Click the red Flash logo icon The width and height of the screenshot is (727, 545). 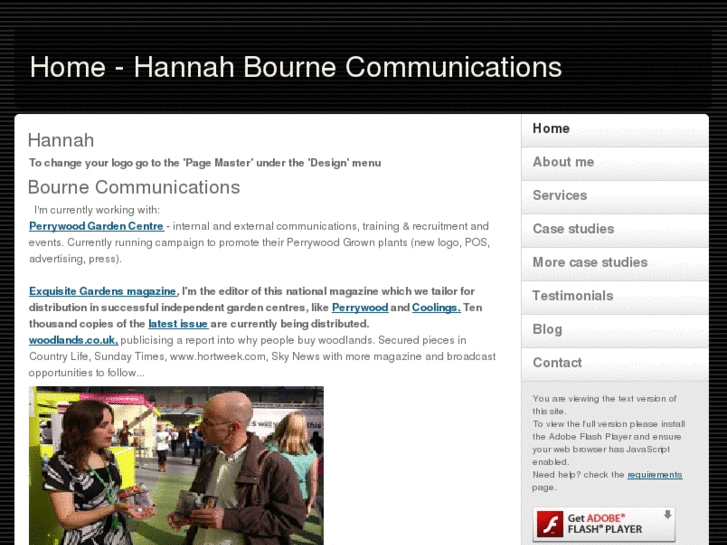pyautogui.click(x=550, y=524)
